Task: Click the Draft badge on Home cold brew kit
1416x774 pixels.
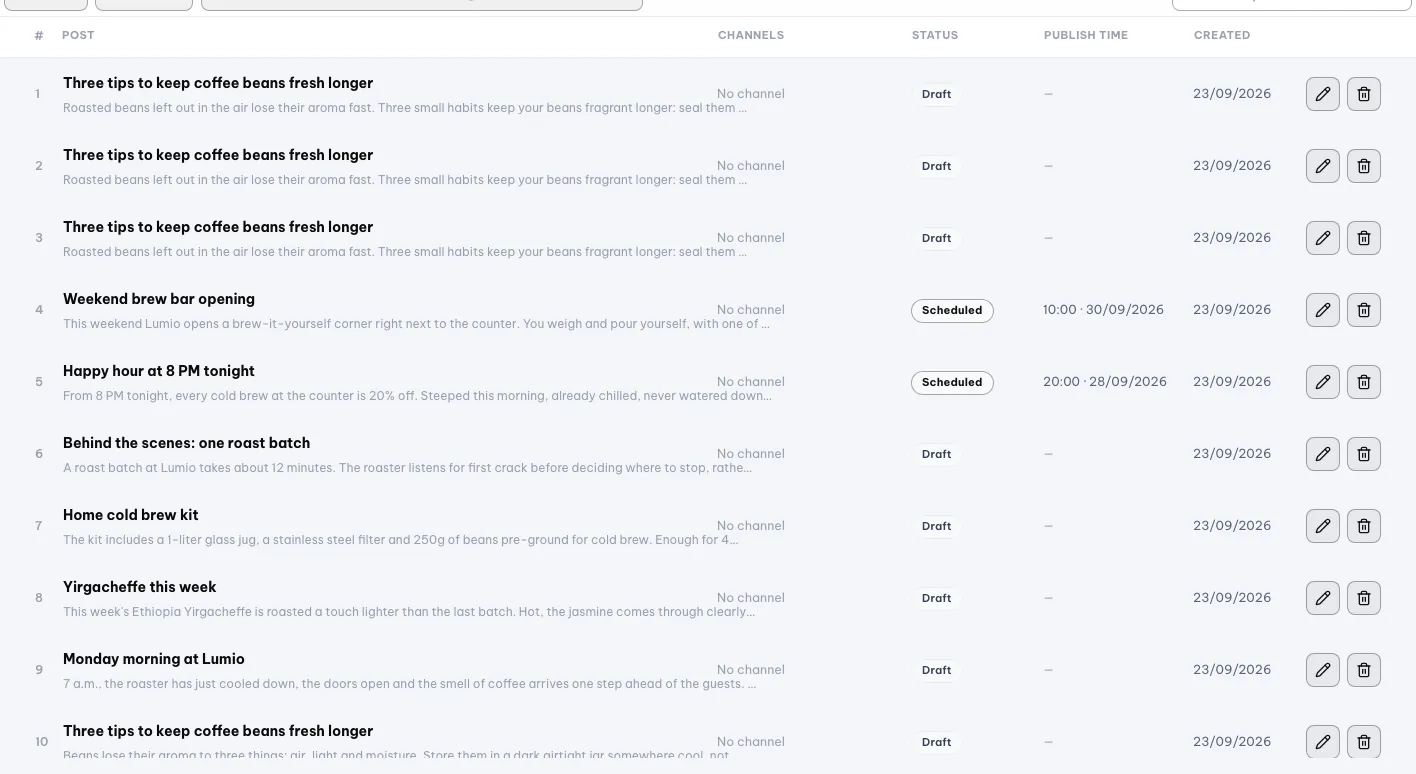Action: coord(937,526)
